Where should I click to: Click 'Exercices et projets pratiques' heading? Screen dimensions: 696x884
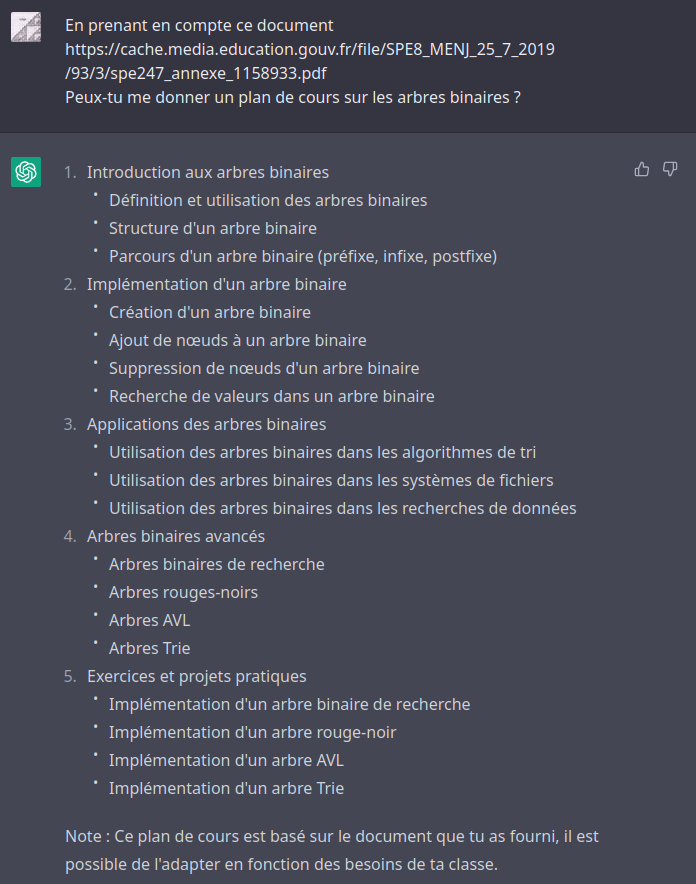197,676
